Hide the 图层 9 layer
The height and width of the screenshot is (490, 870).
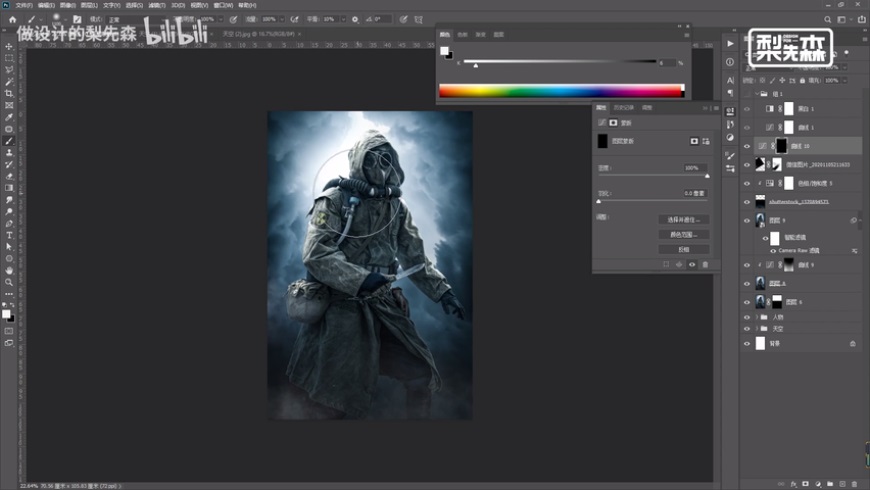(747, 220)
